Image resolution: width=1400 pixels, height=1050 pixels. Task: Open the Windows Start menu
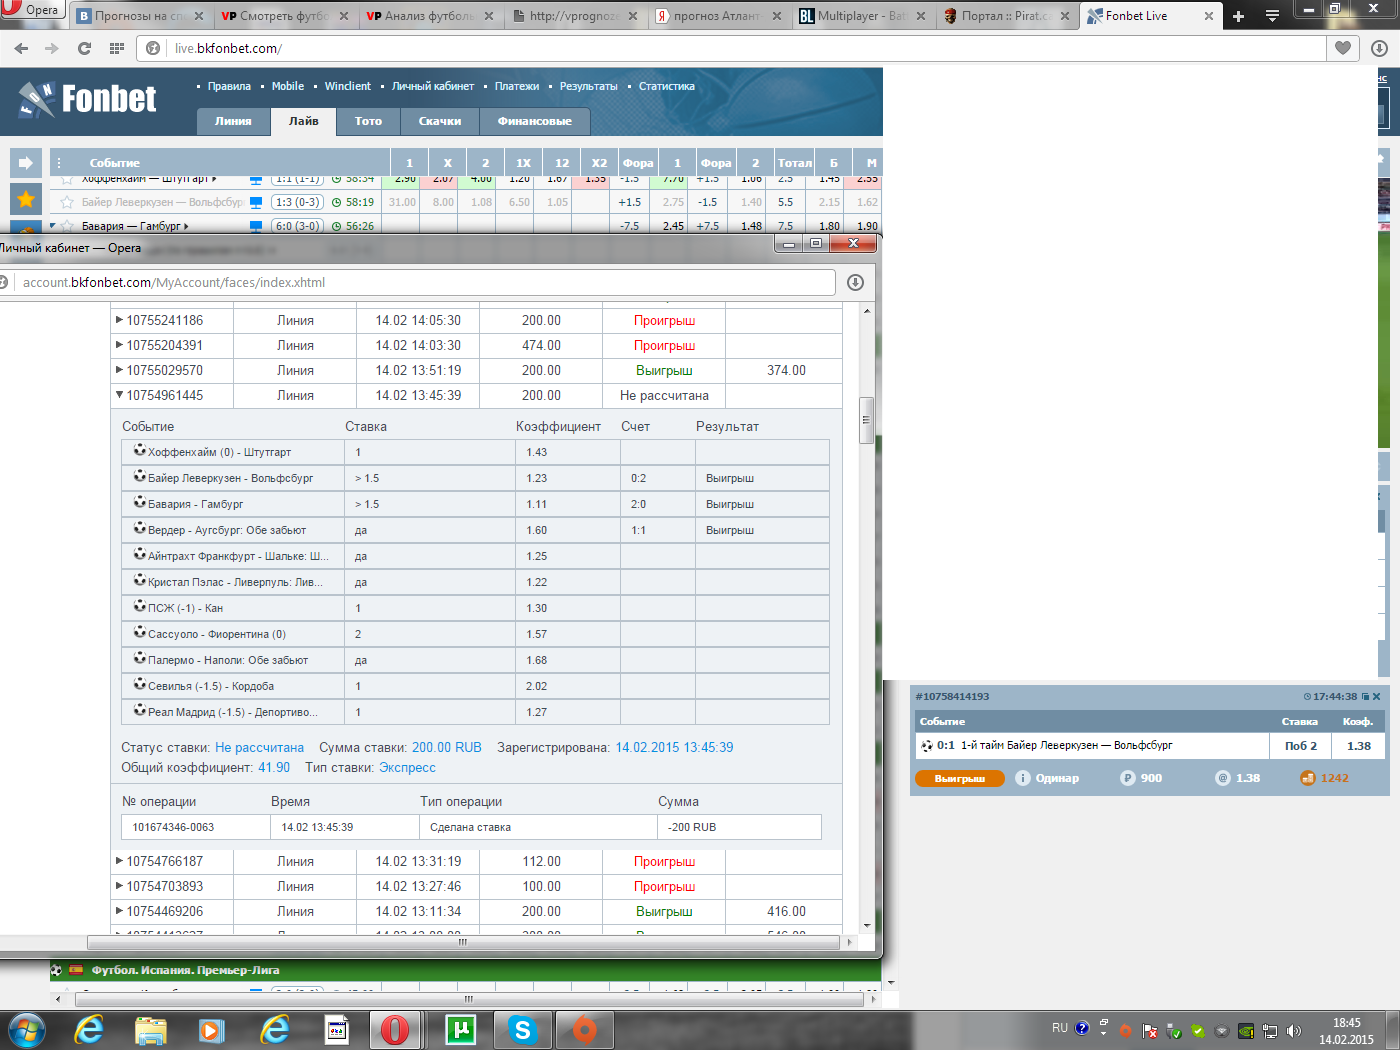27,1030
